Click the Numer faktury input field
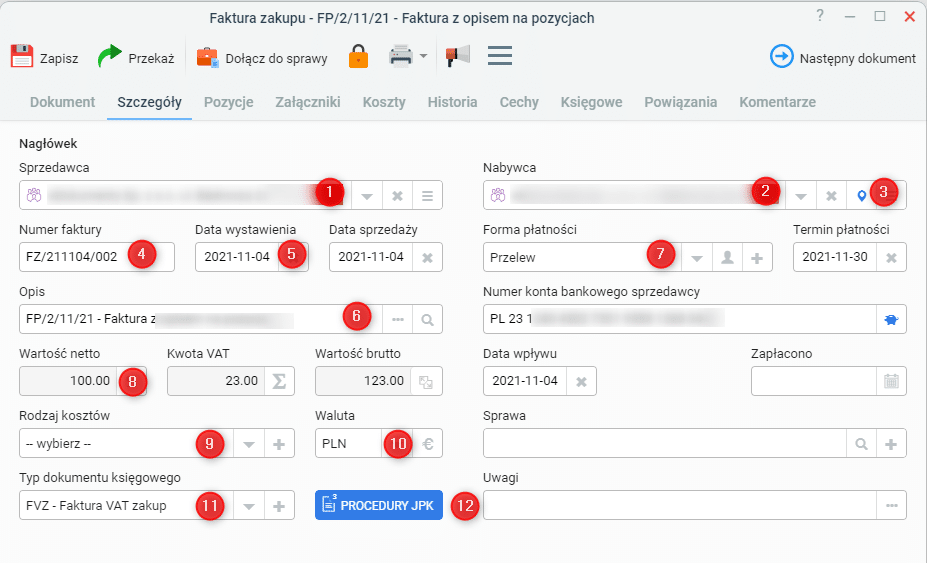927x563 pixels. tap(97, 257)
